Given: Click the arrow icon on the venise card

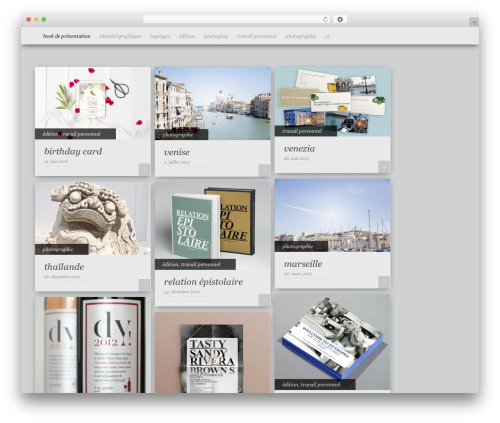Looking at the screenshot, I should point(264,170).
